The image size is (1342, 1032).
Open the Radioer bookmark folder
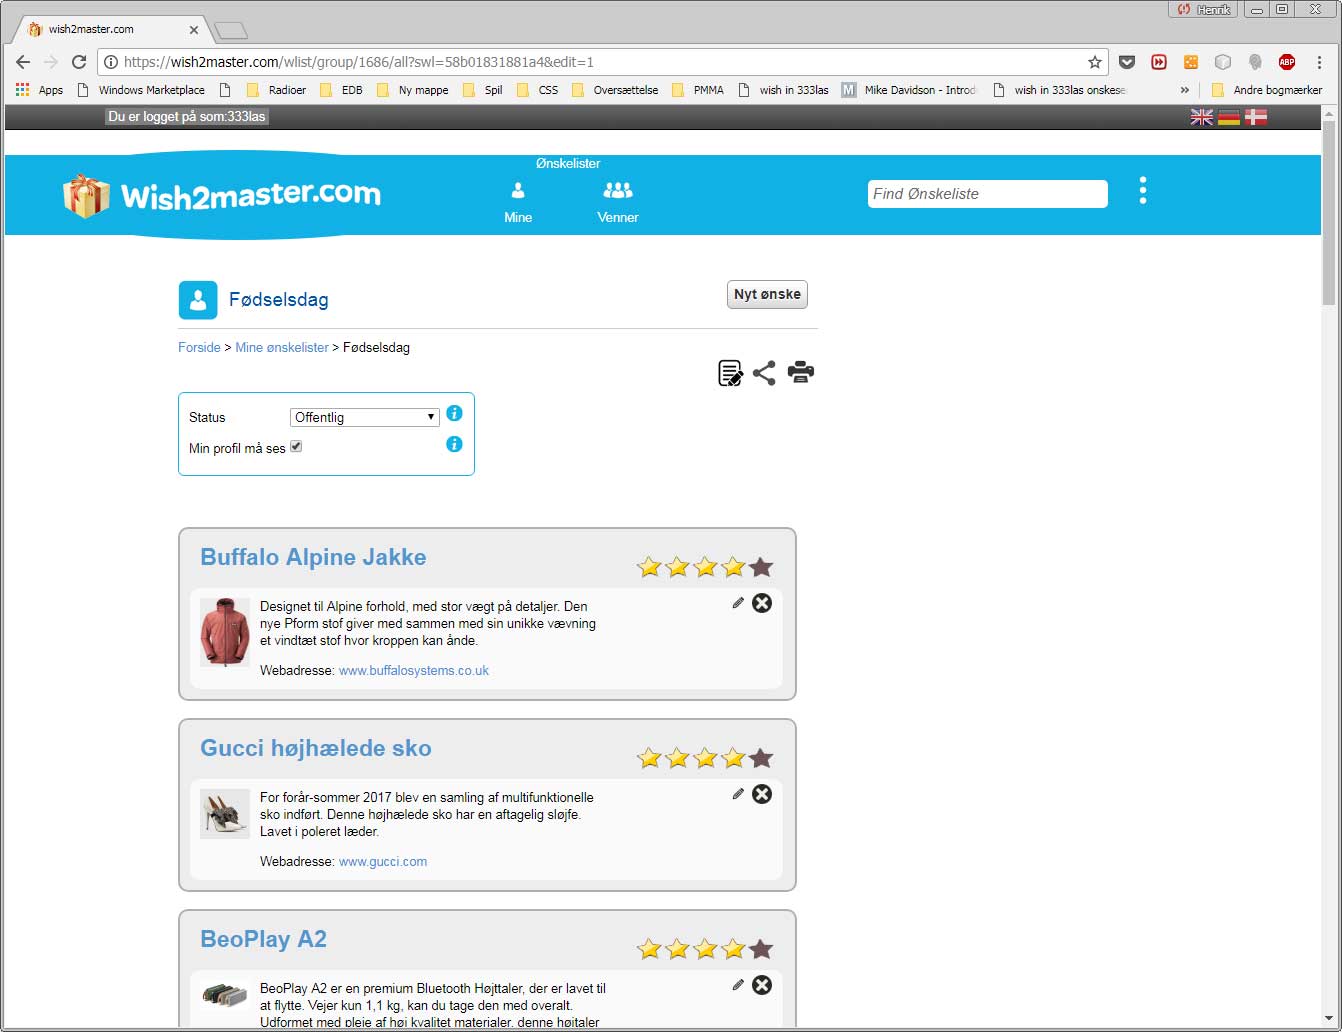pos(276,90)
